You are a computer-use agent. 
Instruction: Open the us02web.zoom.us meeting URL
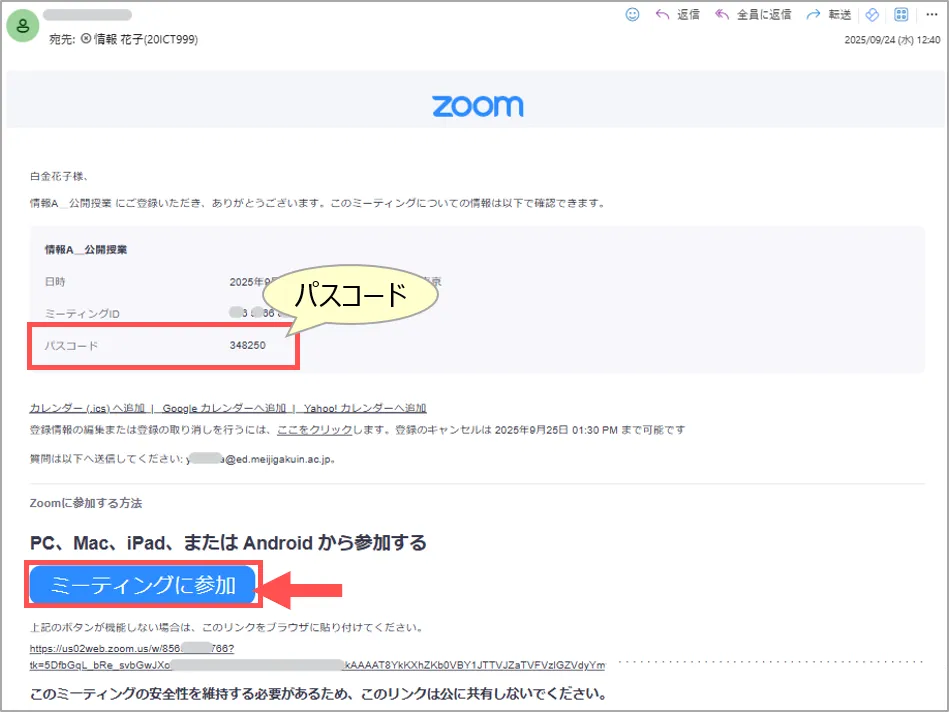(132, 648)
